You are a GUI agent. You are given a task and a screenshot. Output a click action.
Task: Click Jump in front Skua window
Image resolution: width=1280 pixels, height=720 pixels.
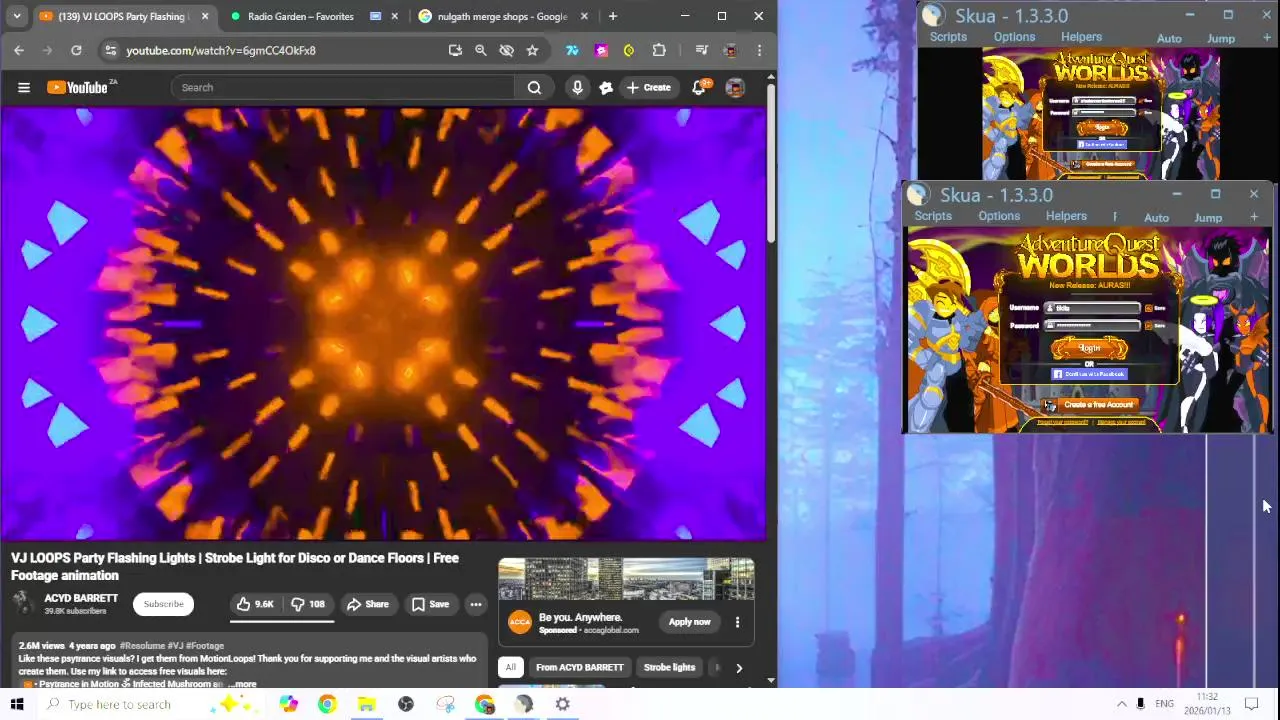(x=1208, y=217)
